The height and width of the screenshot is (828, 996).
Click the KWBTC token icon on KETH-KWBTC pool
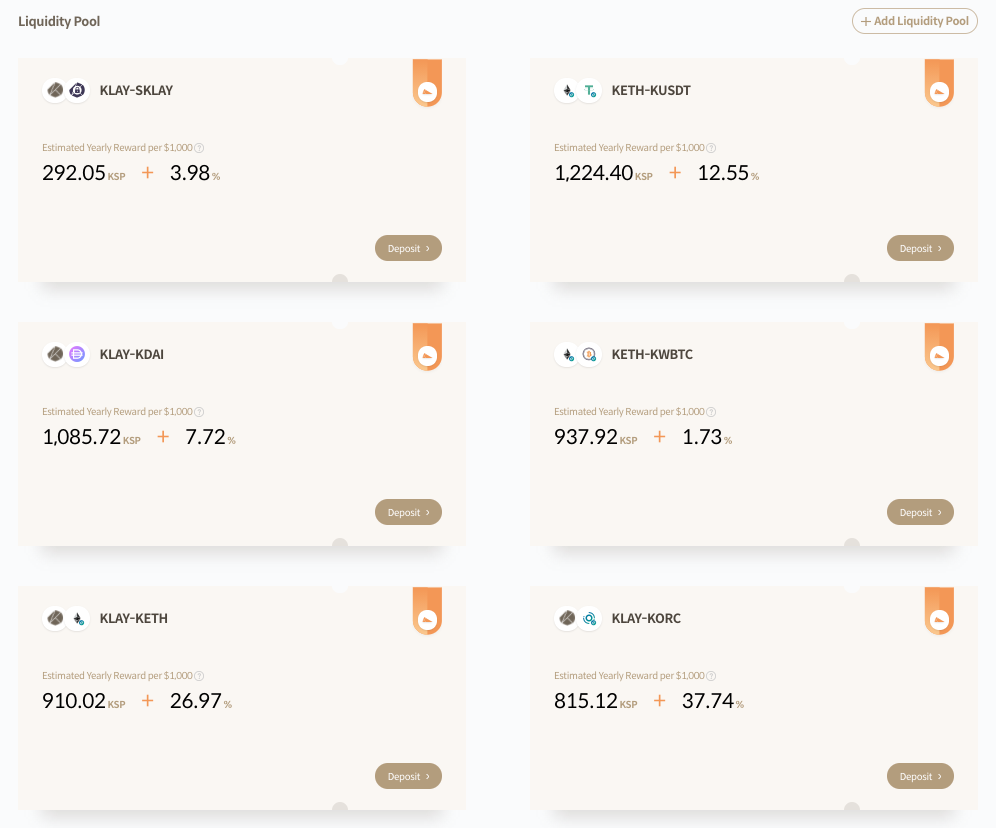(x=589, y=354)
